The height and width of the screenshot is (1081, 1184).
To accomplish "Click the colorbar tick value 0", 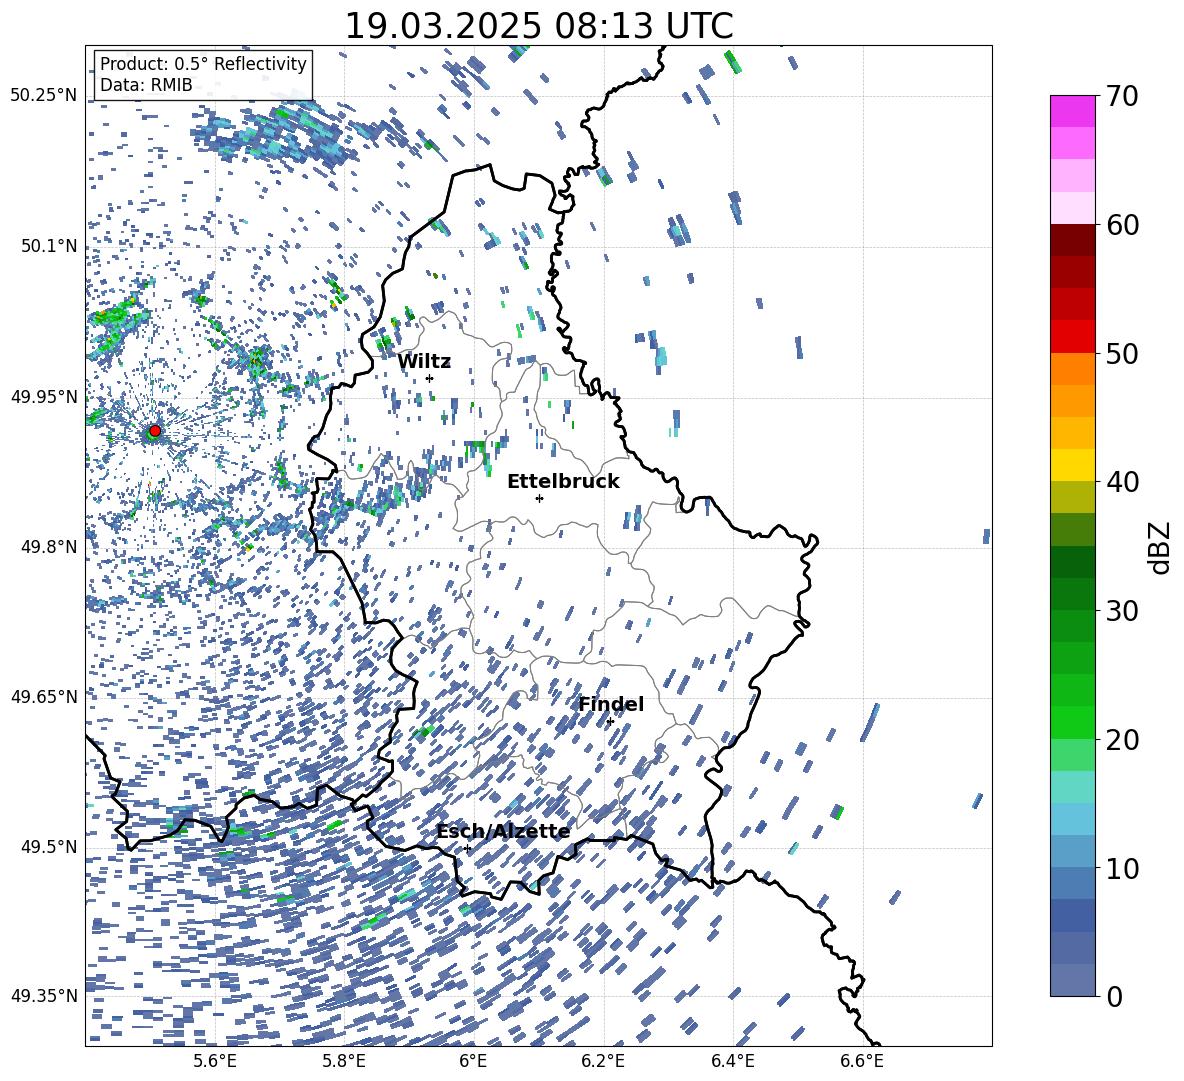I will (x=1114, y=996).
